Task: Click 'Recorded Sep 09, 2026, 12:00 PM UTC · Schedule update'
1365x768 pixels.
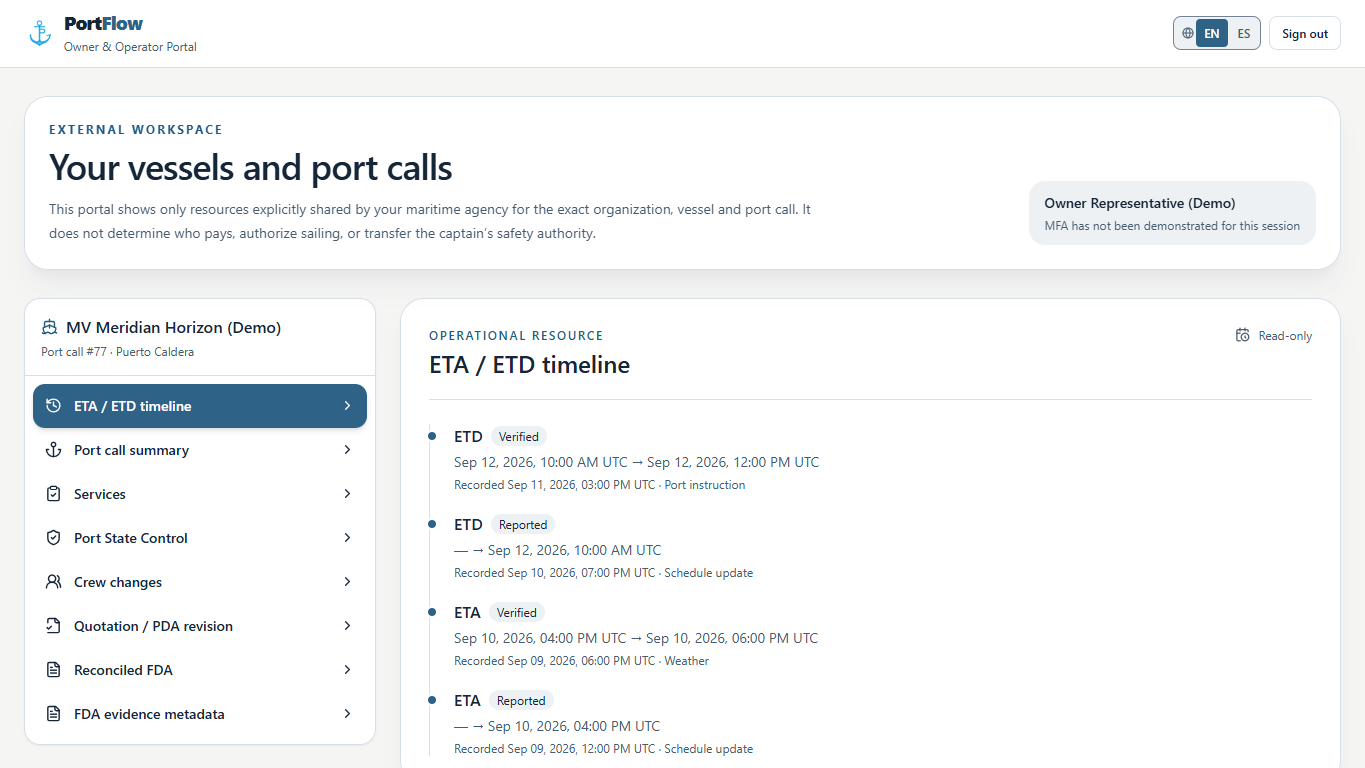Action: pos(603,749)
